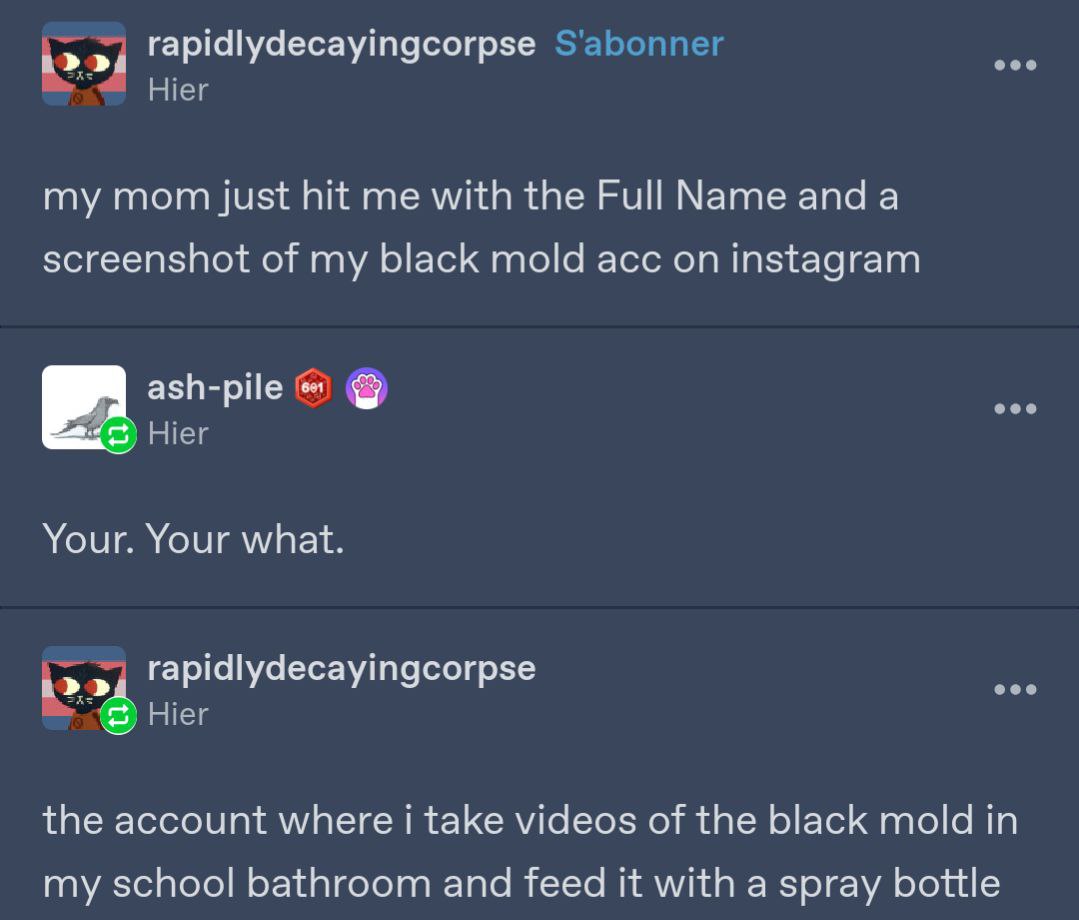
Task: Open the last reblog's three-dot options menu
Action: (x=1015, y=689)
